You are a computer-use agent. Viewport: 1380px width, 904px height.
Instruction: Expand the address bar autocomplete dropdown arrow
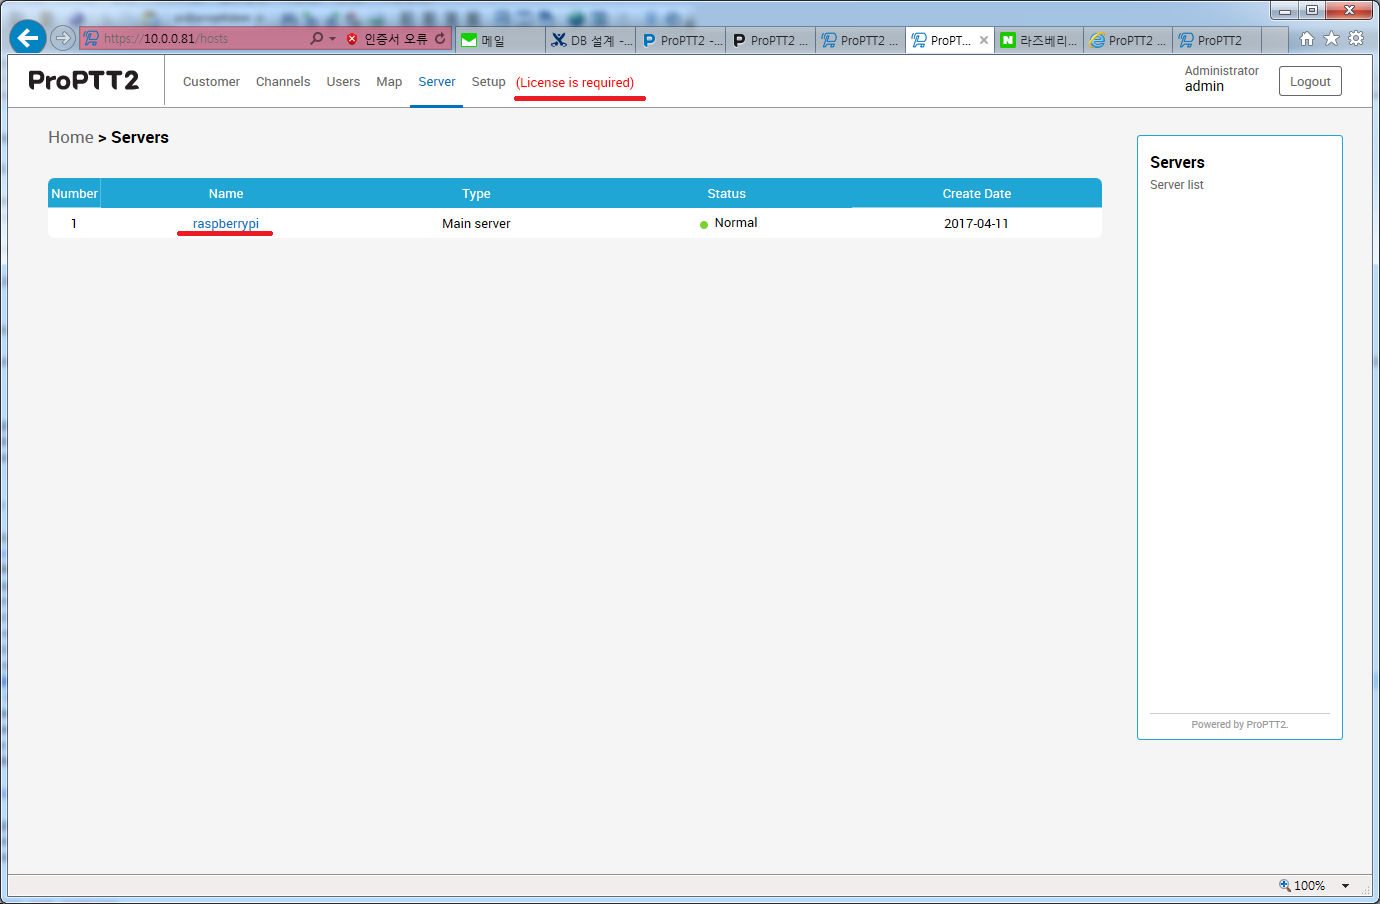tap(332, 39)
